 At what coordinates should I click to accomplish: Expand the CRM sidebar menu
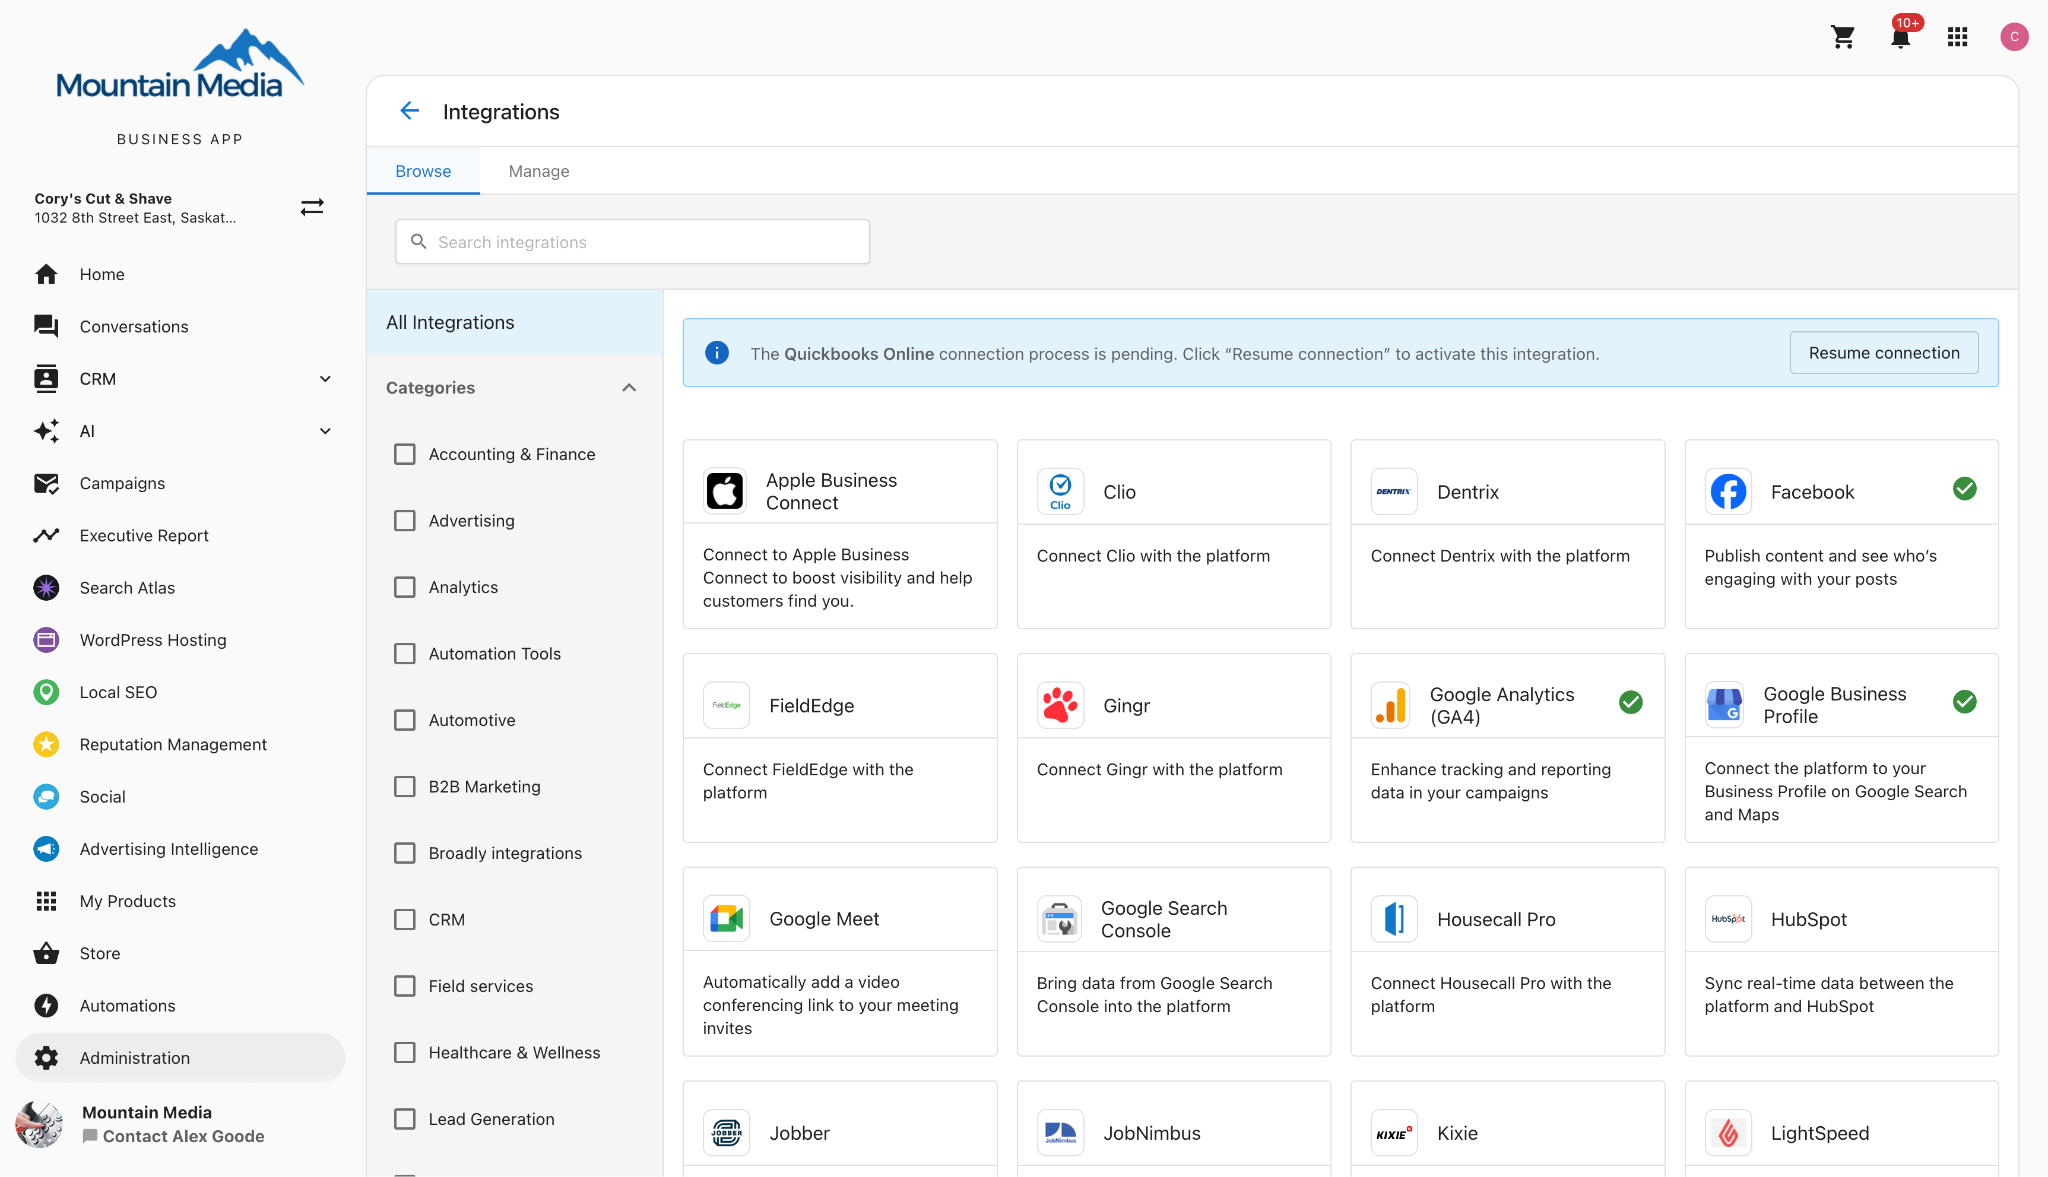point(324,378)
